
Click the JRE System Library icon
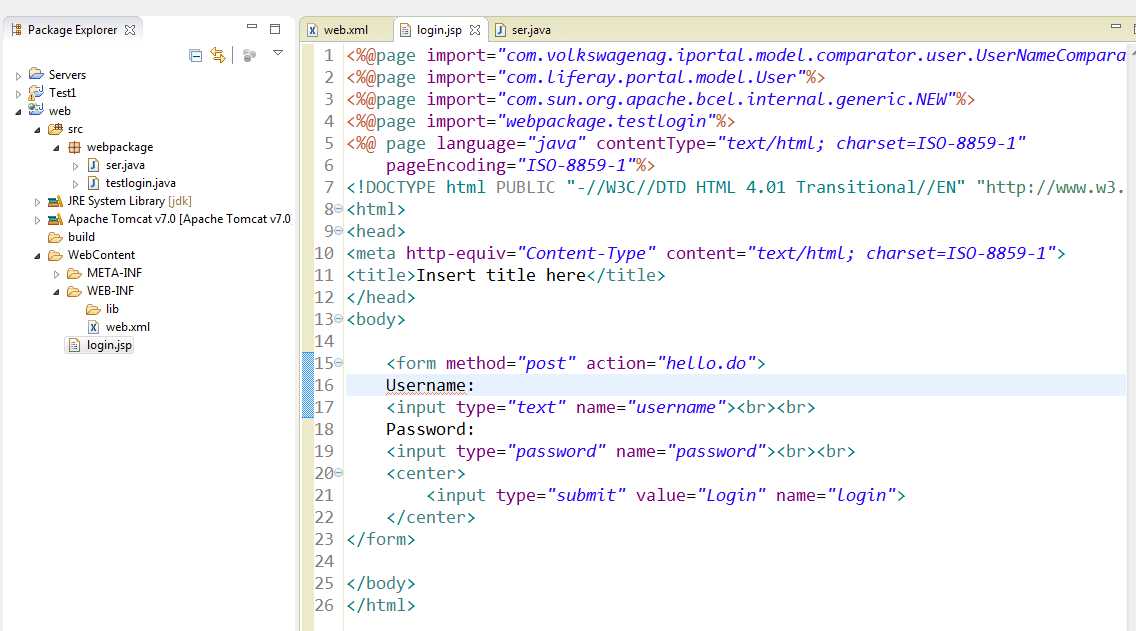[x=55, y=201]
